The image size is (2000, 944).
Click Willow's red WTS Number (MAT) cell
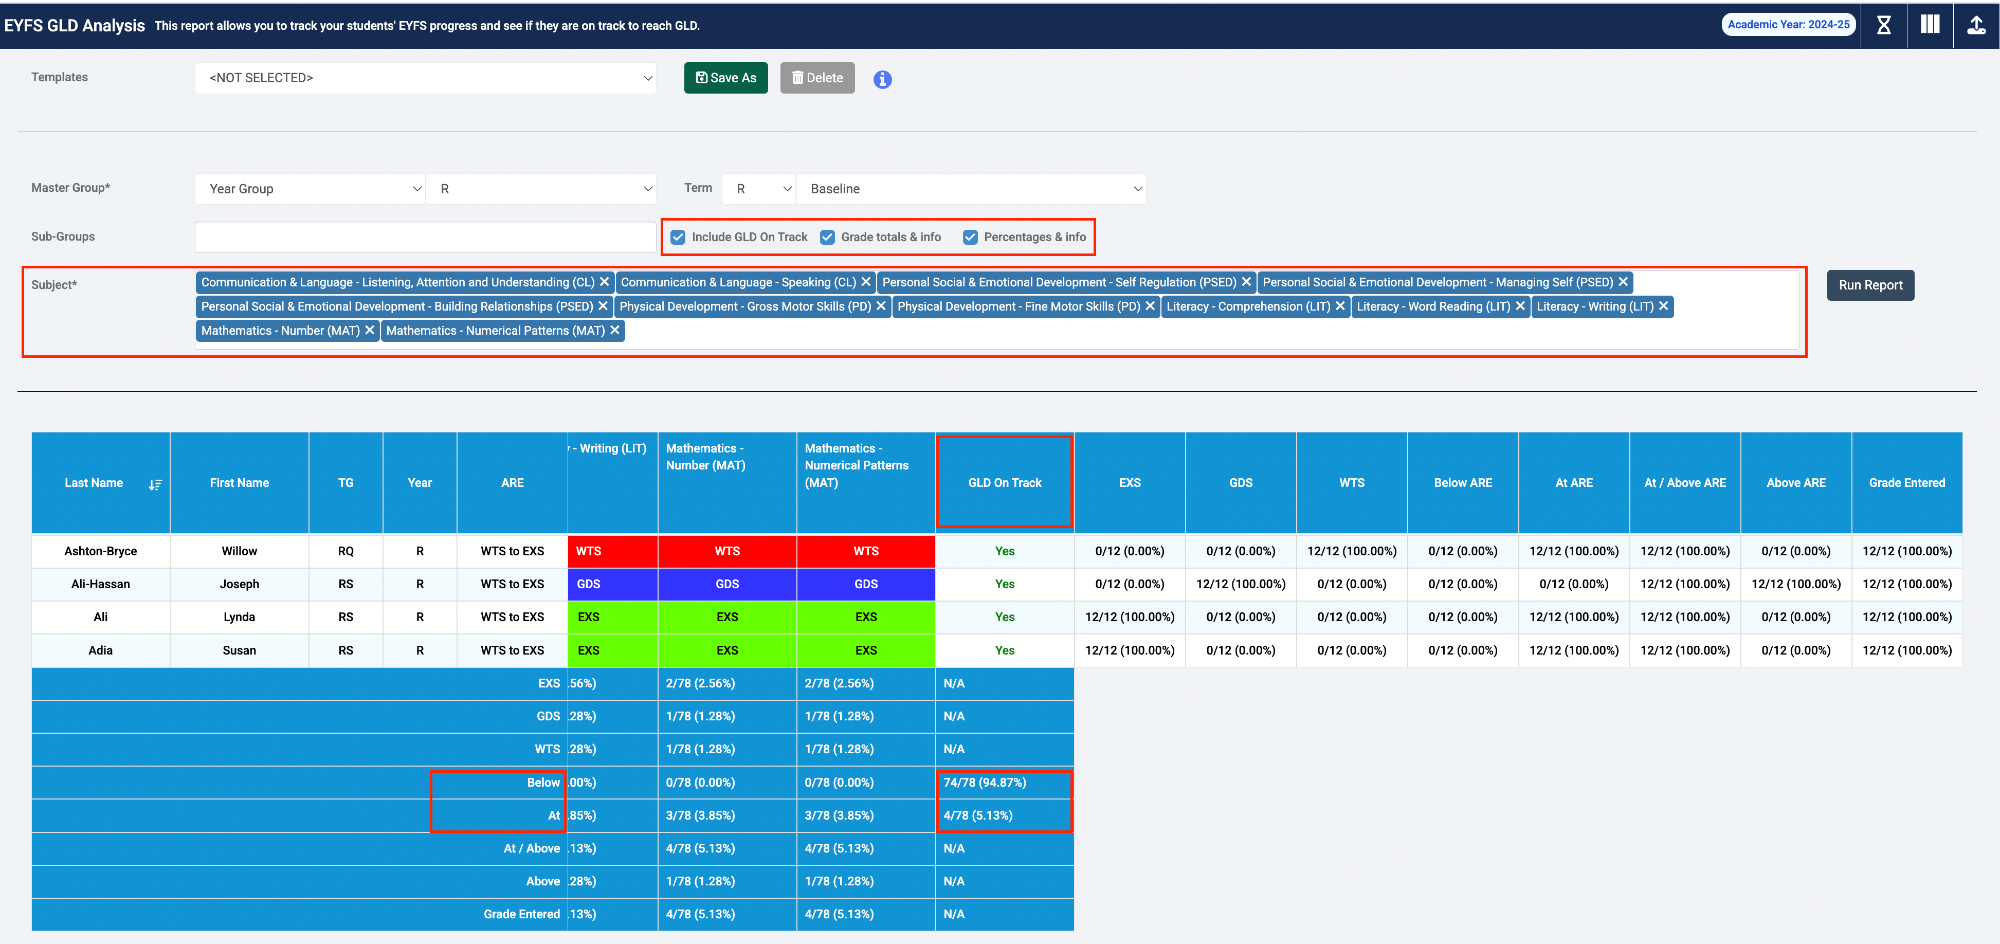click(x=727, y=551)
